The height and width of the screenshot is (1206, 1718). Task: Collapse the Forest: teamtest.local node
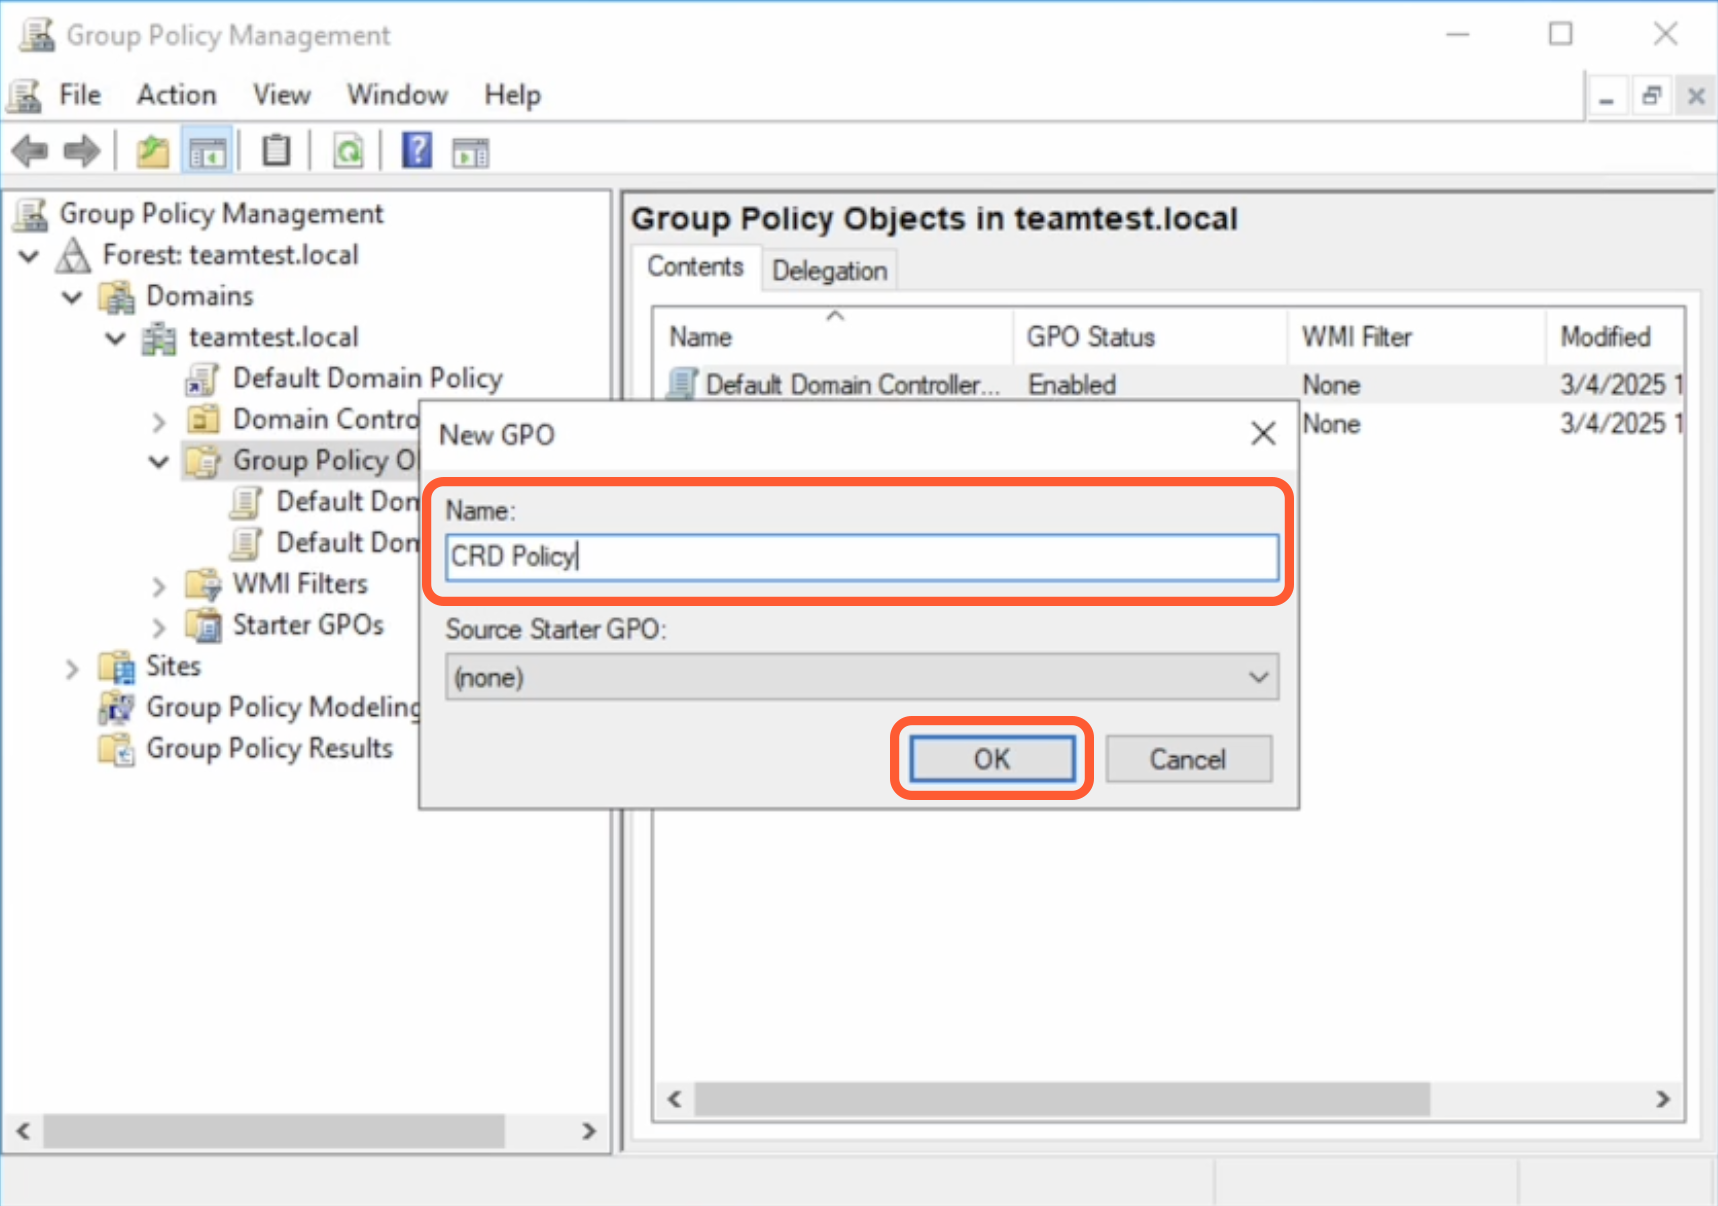[x=29, y=256]
